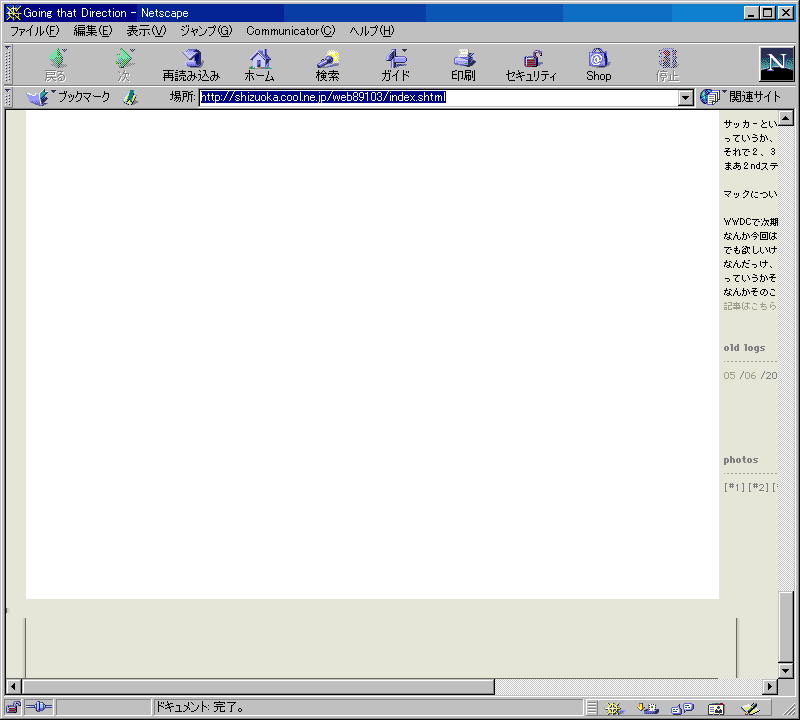800x720 pixels.
Task: Click the Netscape N logo
Action: 777,64
